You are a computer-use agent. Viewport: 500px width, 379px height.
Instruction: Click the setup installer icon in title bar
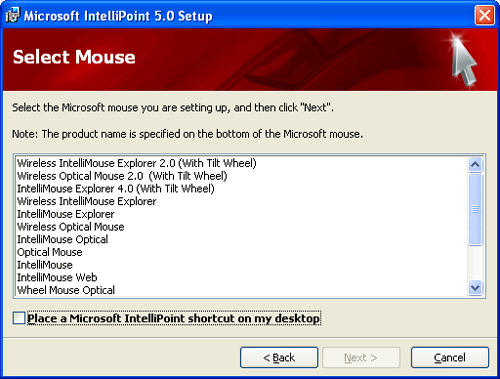point(13,15)
